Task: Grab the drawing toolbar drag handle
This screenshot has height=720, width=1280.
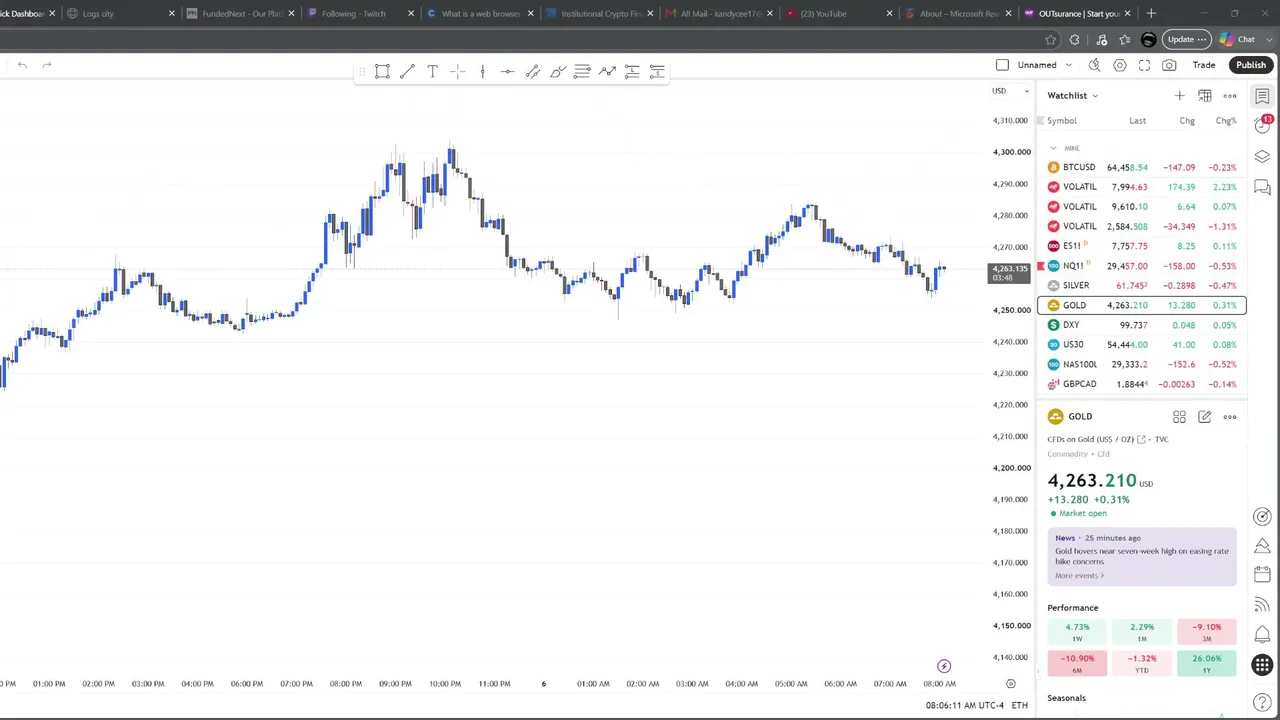Action: click(x=362, y=71)
